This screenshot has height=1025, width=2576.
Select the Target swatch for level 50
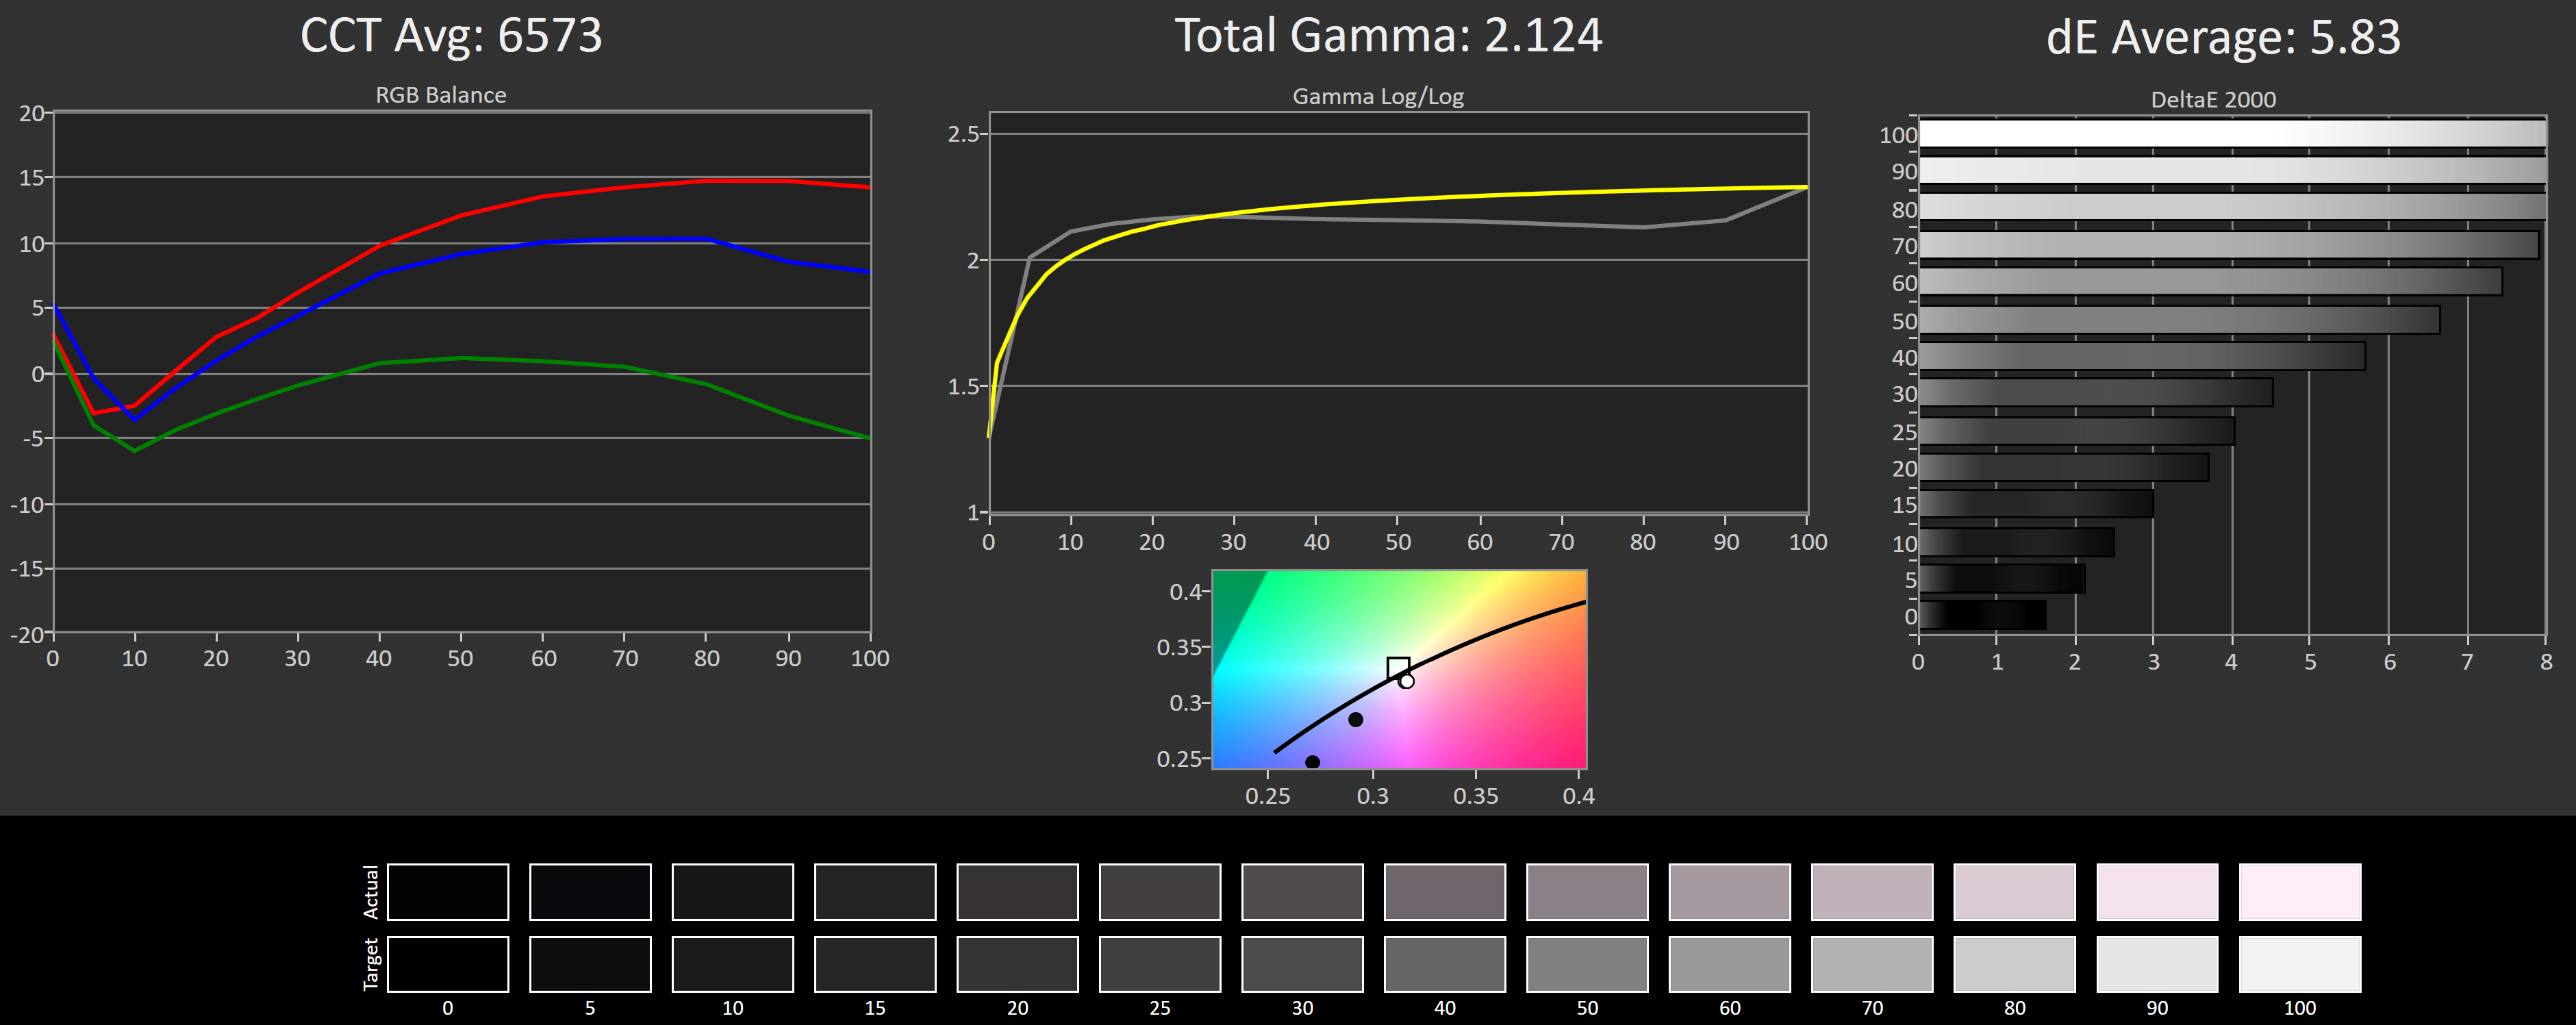click(1587, 963)
